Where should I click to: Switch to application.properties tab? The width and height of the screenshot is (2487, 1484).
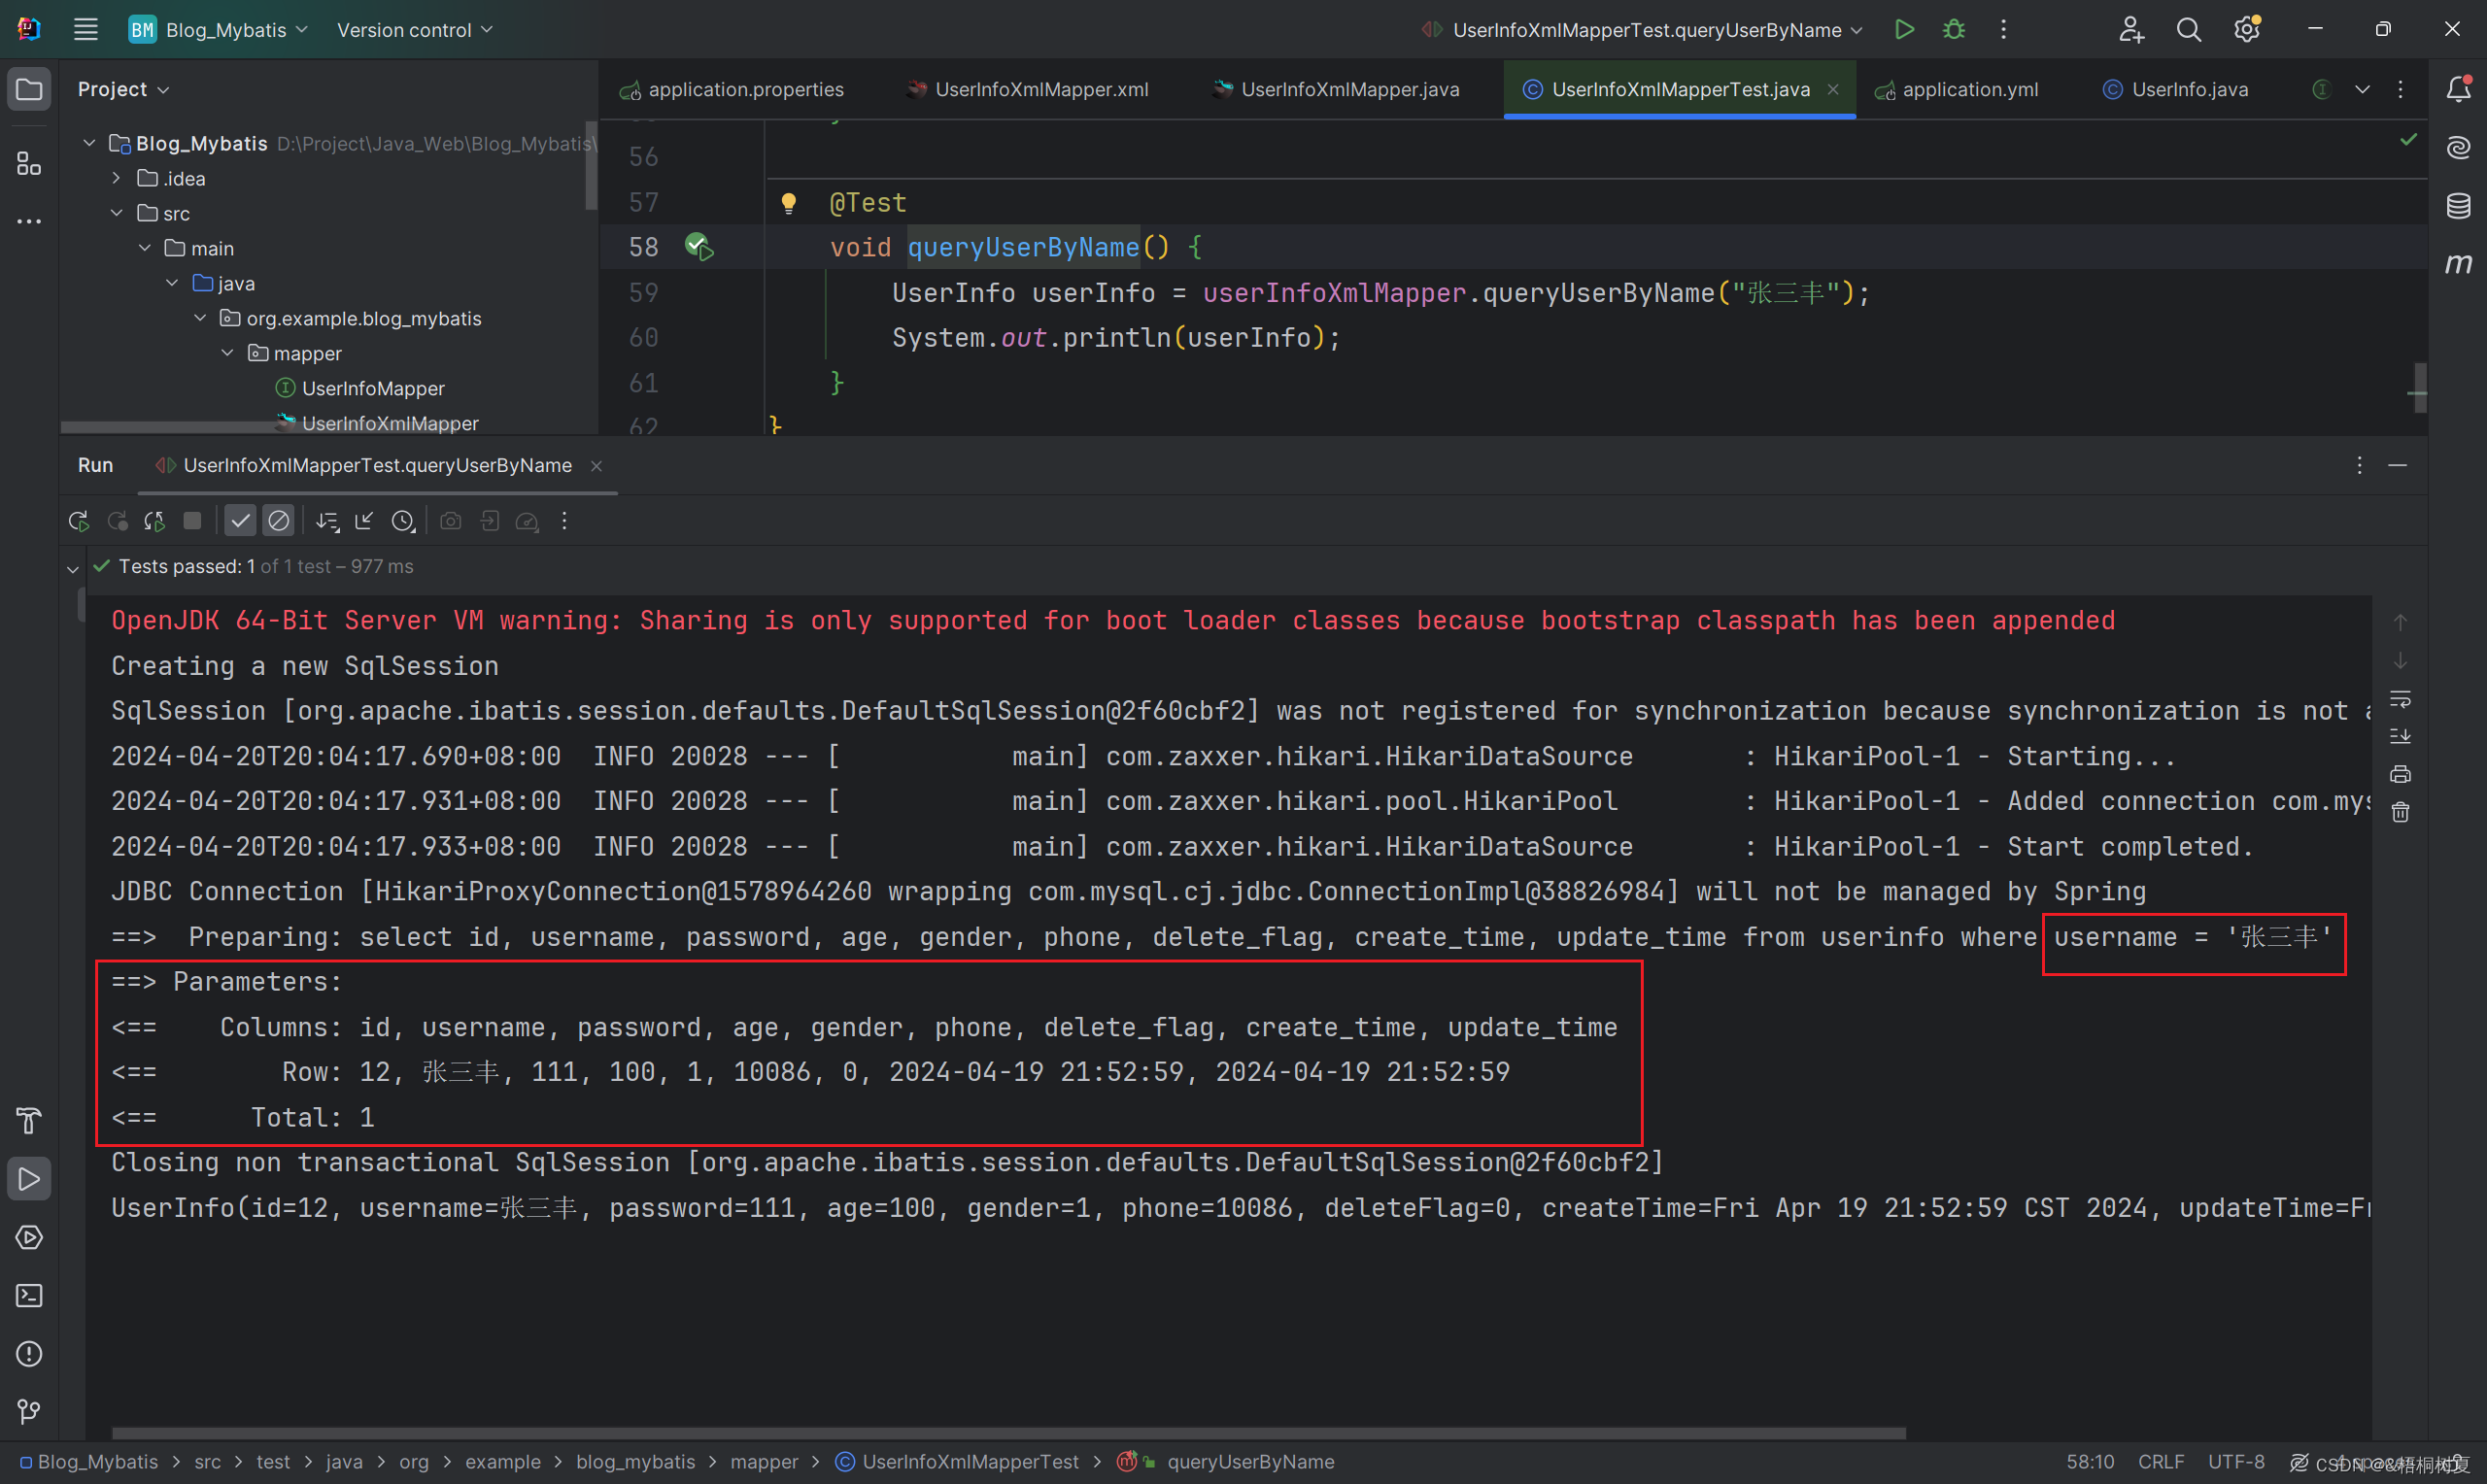tap(732, 90)
